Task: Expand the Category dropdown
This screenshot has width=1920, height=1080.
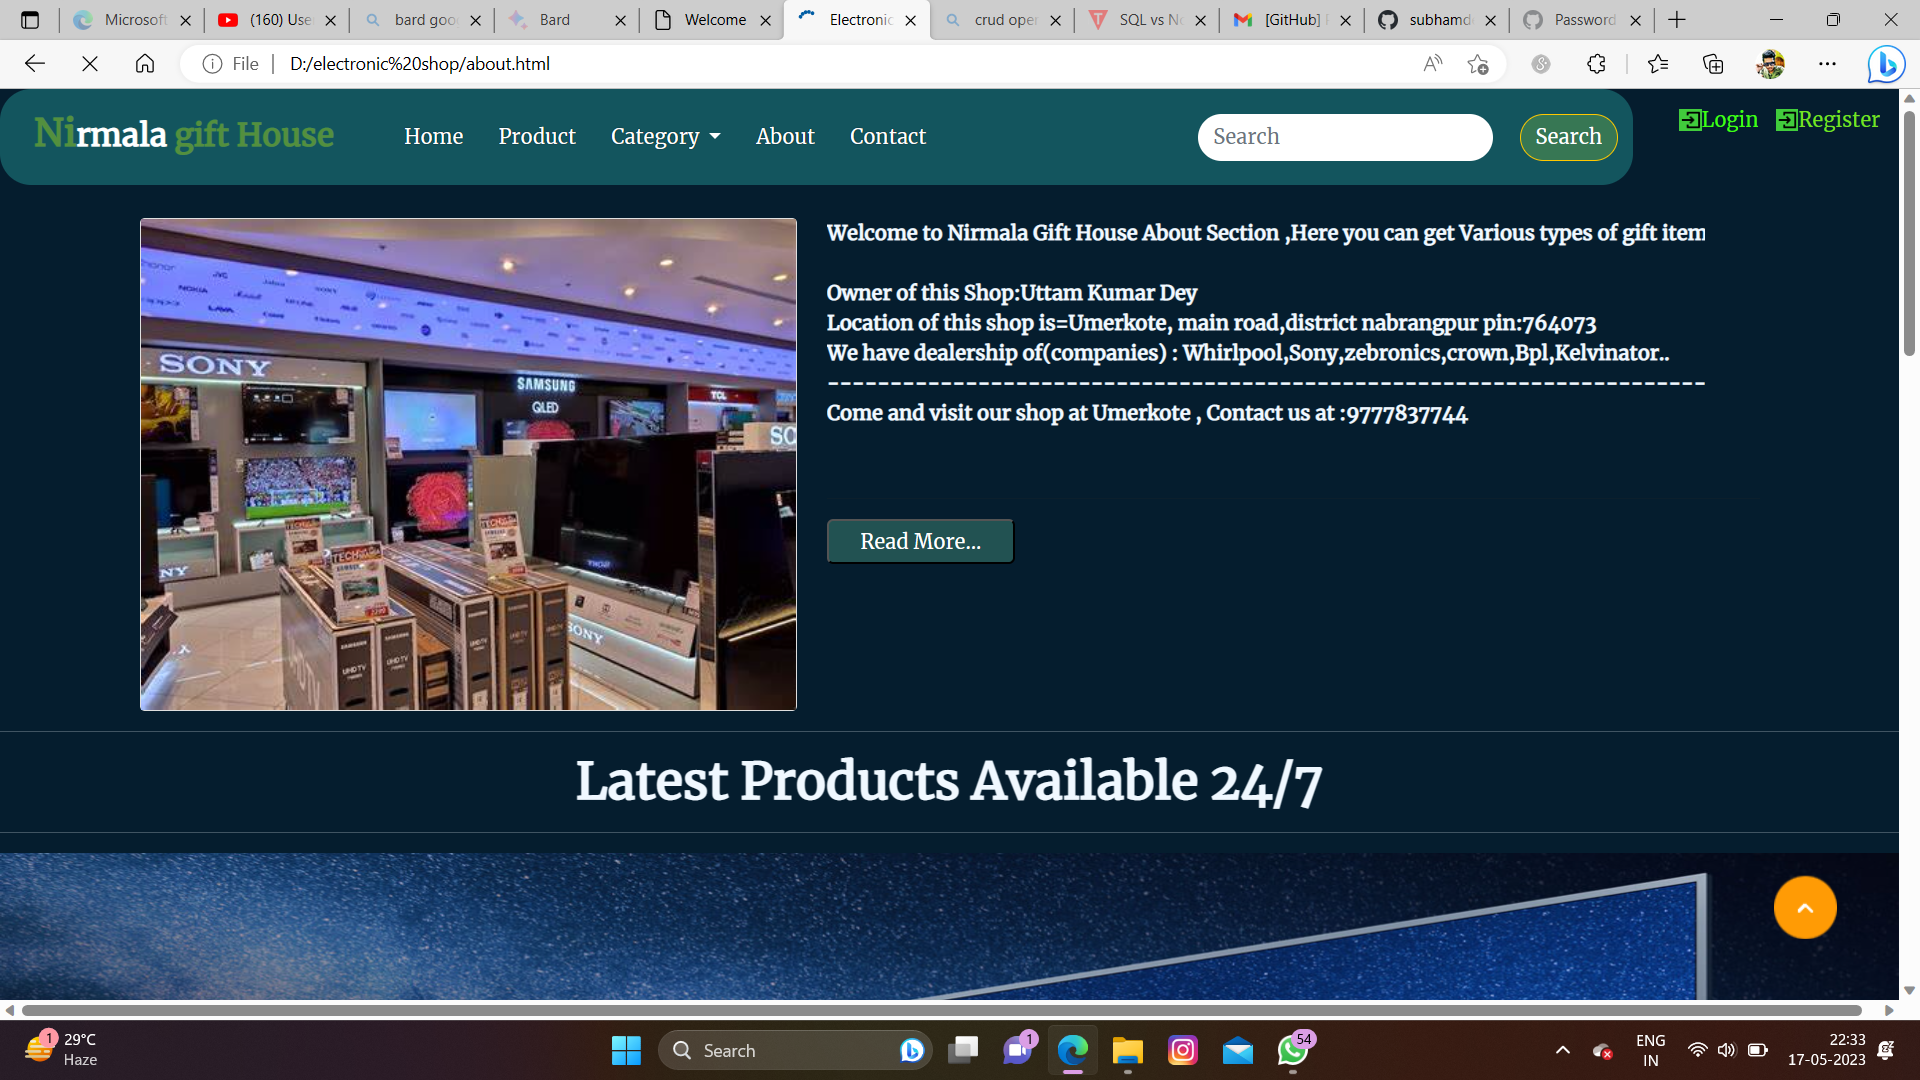Action: (665, 136)
